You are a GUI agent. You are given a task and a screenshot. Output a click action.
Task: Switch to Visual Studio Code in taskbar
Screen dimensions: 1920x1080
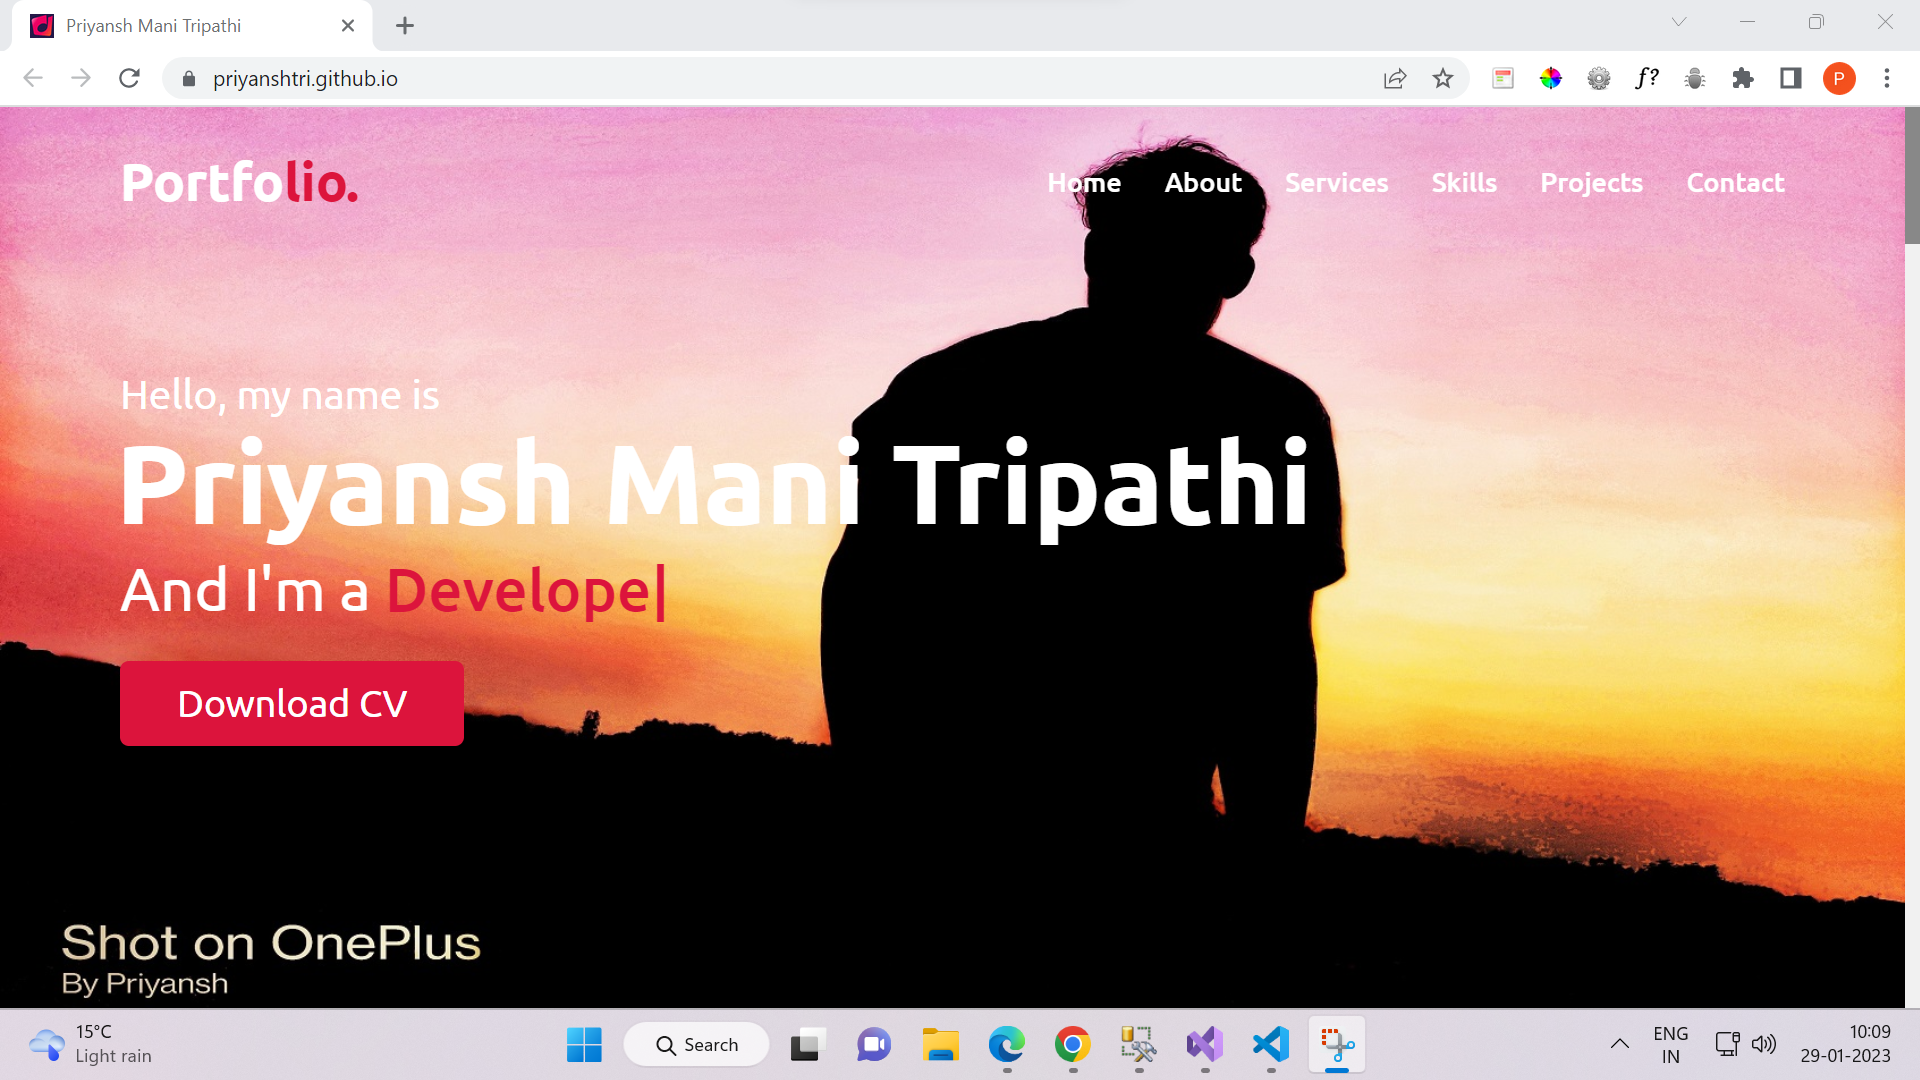[1271, 1045]
